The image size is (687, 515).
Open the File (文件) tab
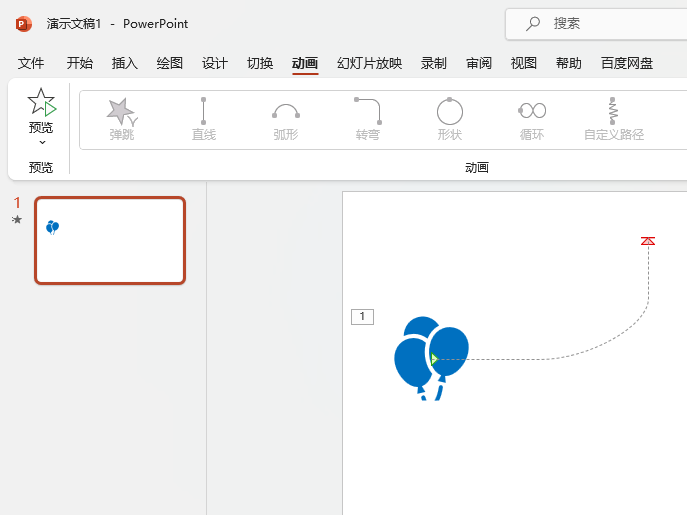pos(31,63)
